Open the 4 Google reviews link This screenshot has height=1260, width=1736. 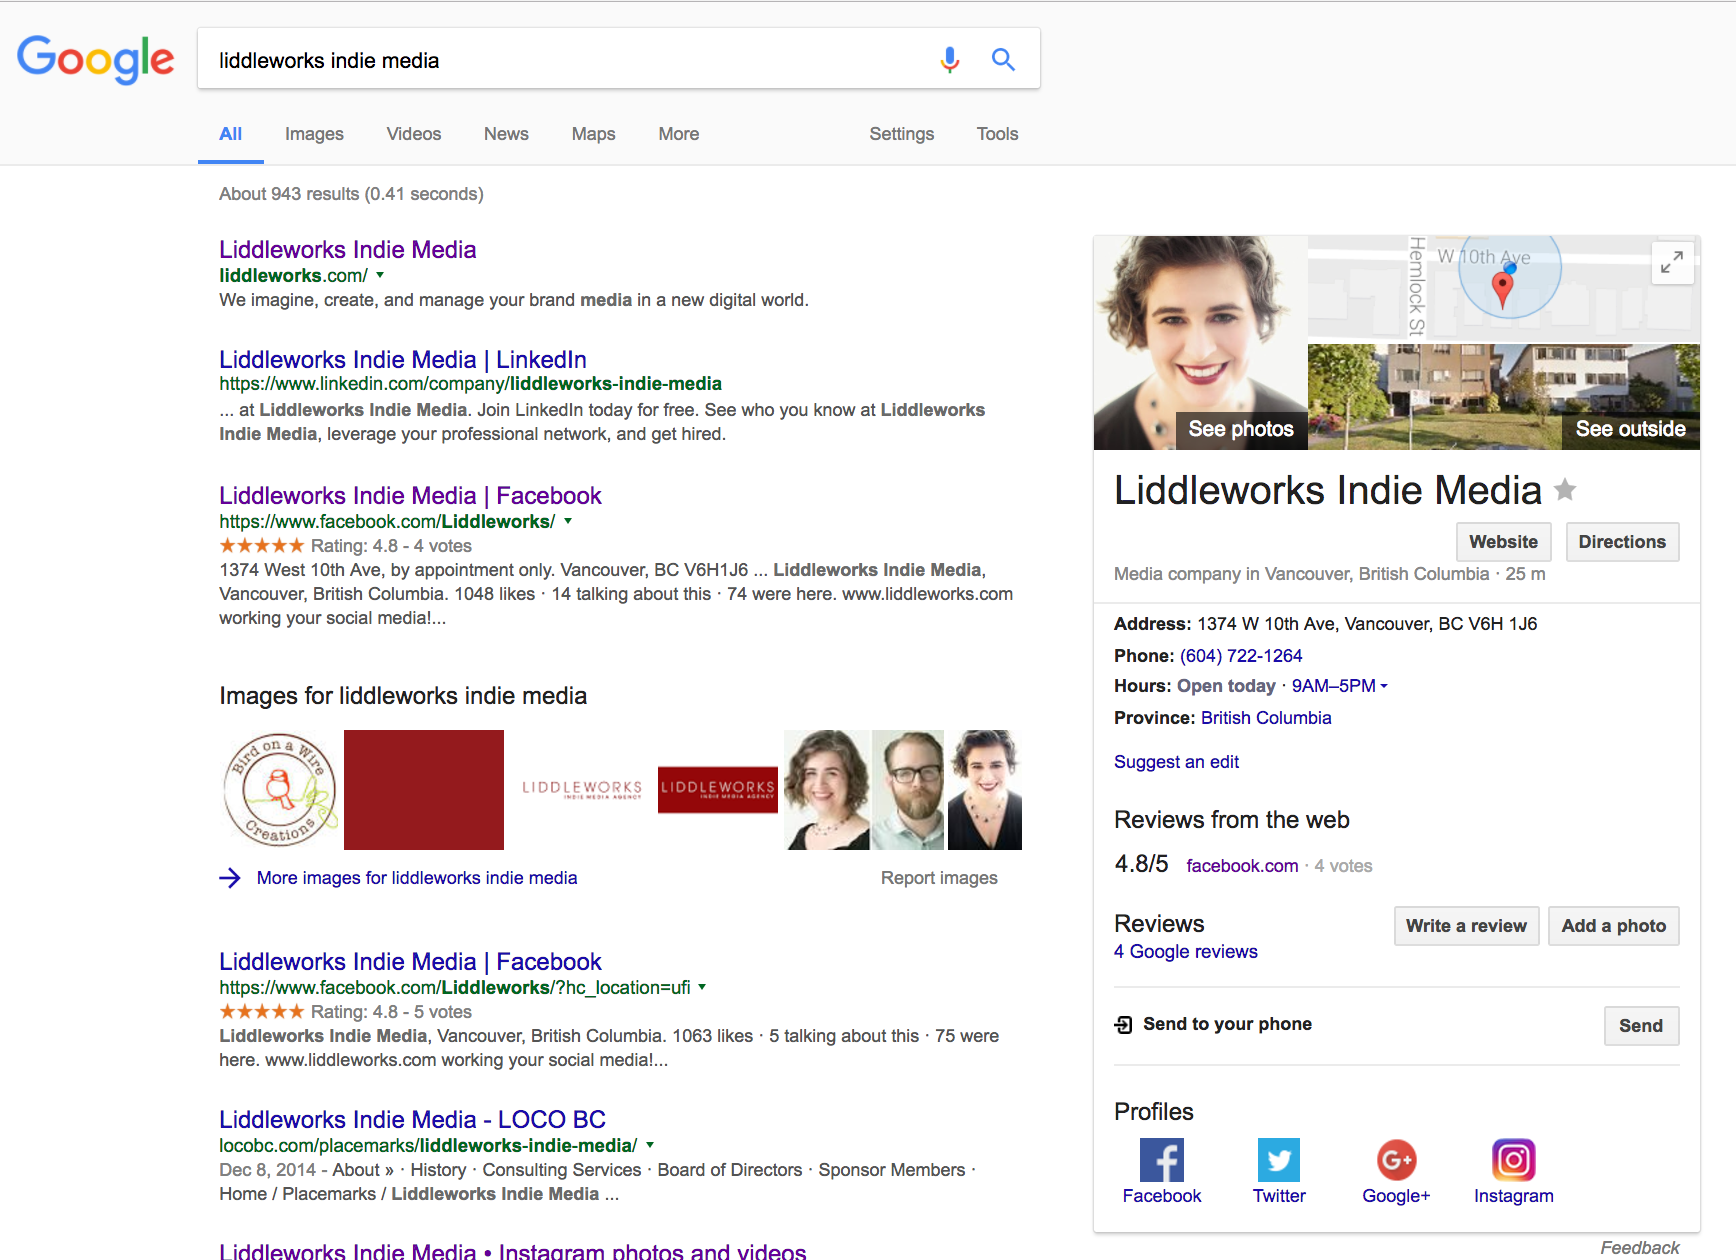[x=1185, y=951]
